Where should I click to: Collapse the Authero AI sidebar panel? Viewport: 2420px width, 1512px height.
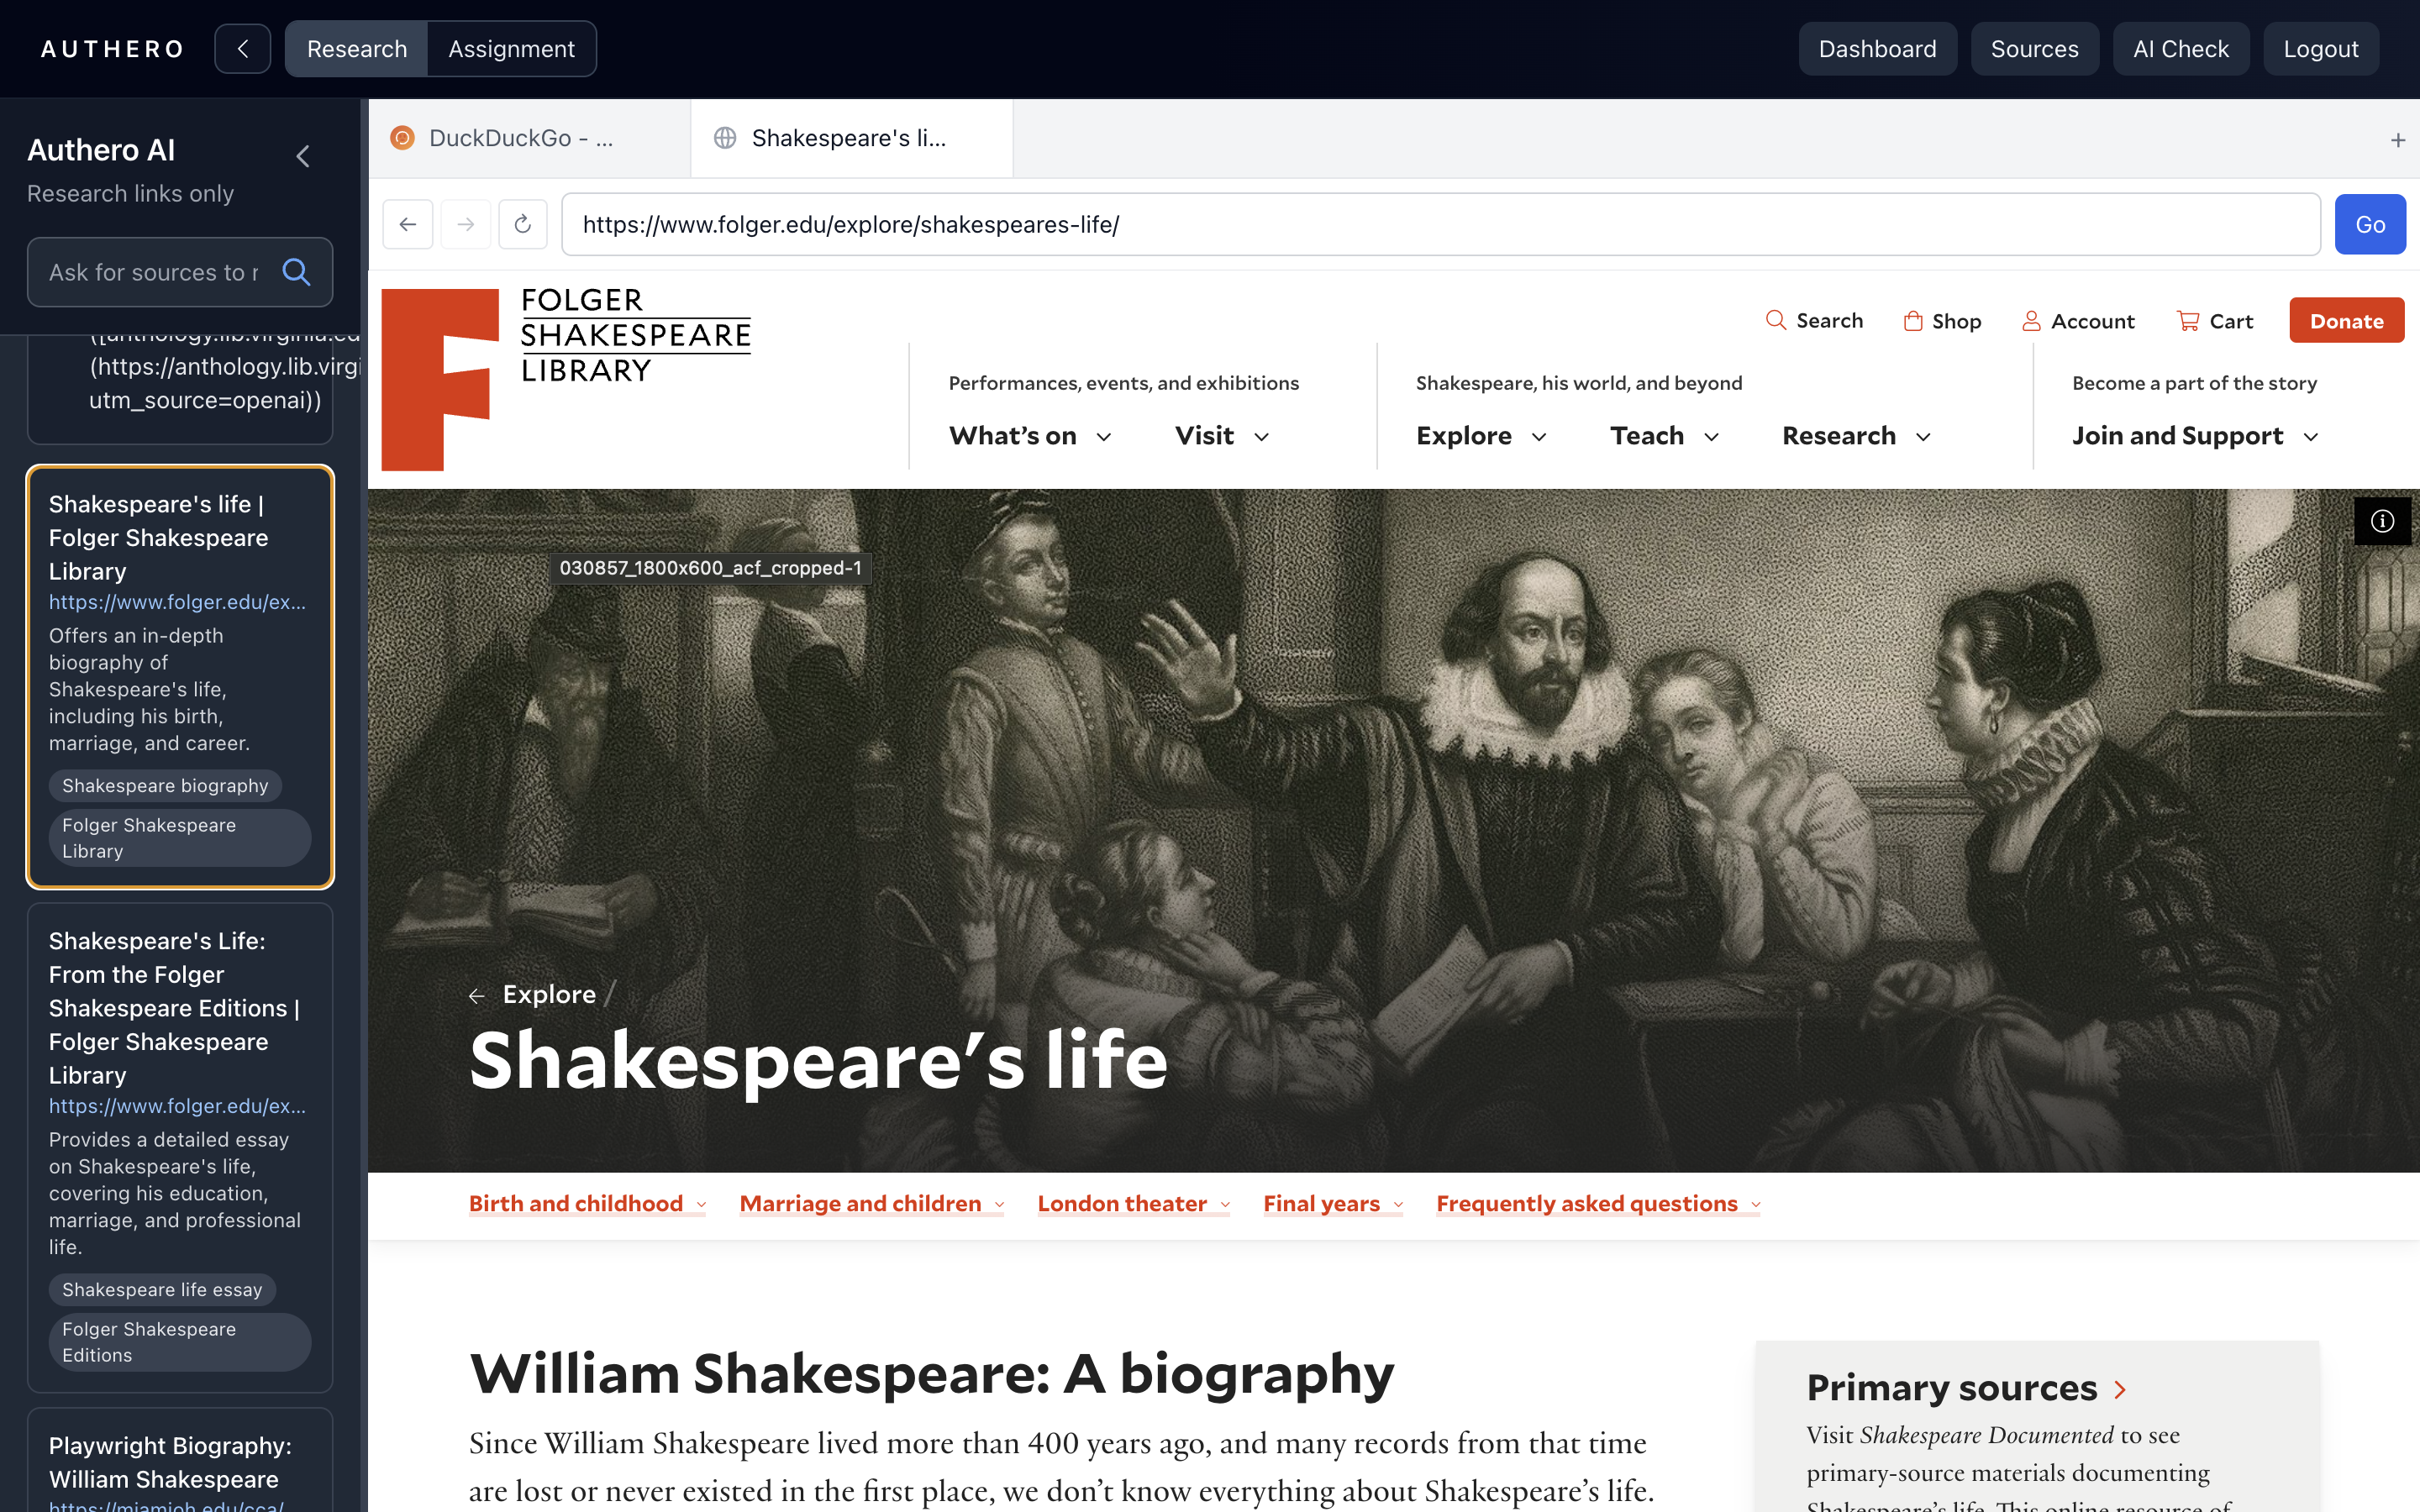pos(303,156)
